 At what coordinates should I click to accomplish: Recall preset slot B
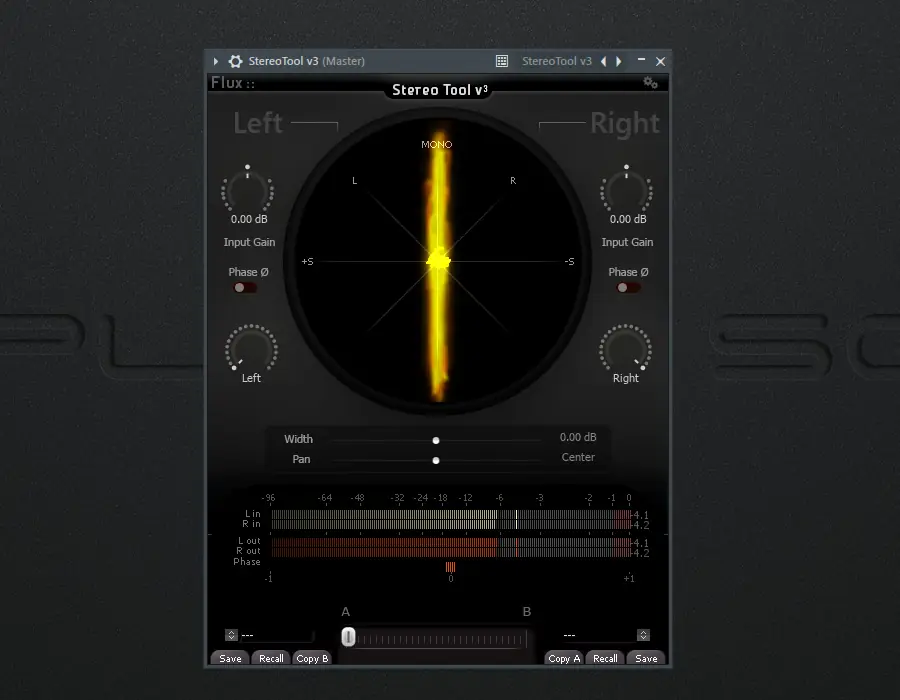point(605,659)
